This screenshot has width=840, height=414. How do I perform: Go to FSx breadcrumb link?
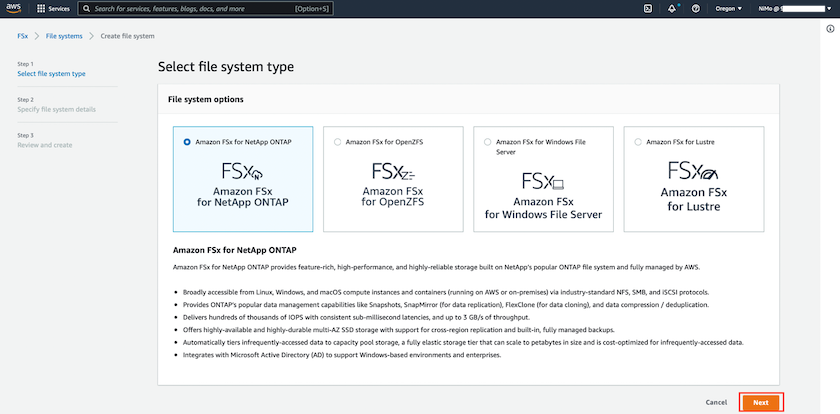22,35
